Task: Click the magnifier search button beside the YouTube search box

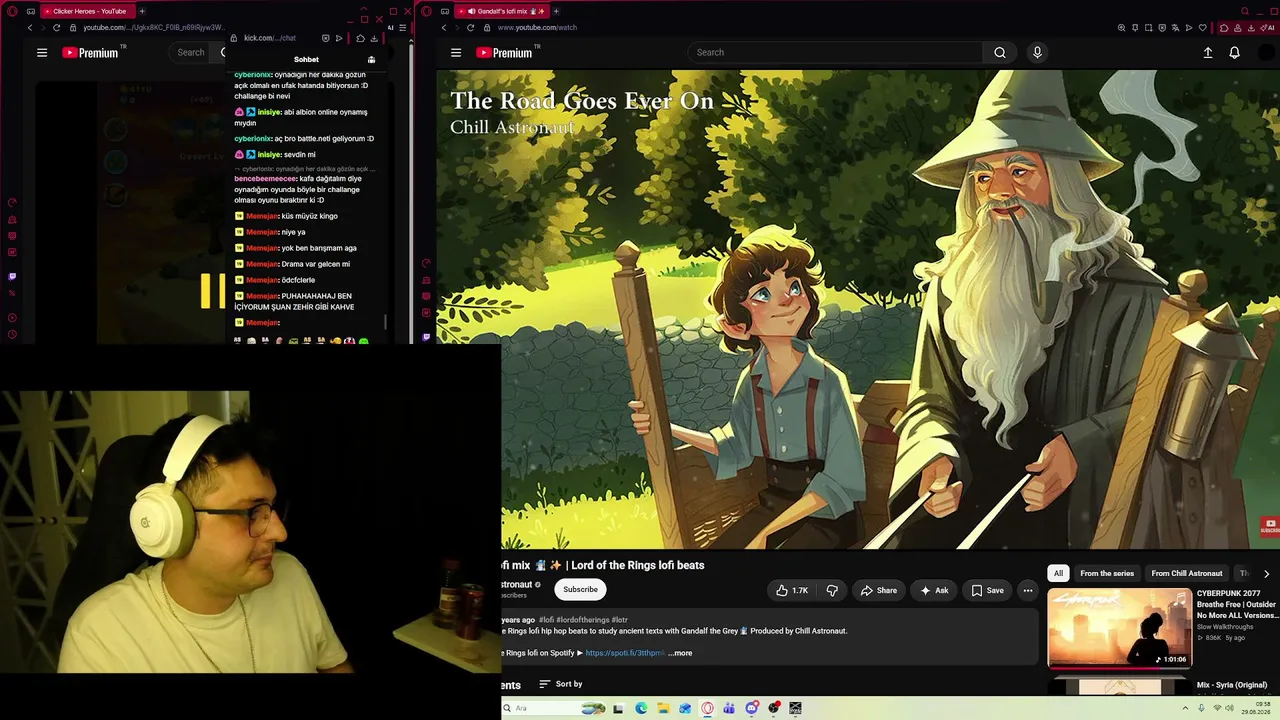Action: [x=1000, y=53]
